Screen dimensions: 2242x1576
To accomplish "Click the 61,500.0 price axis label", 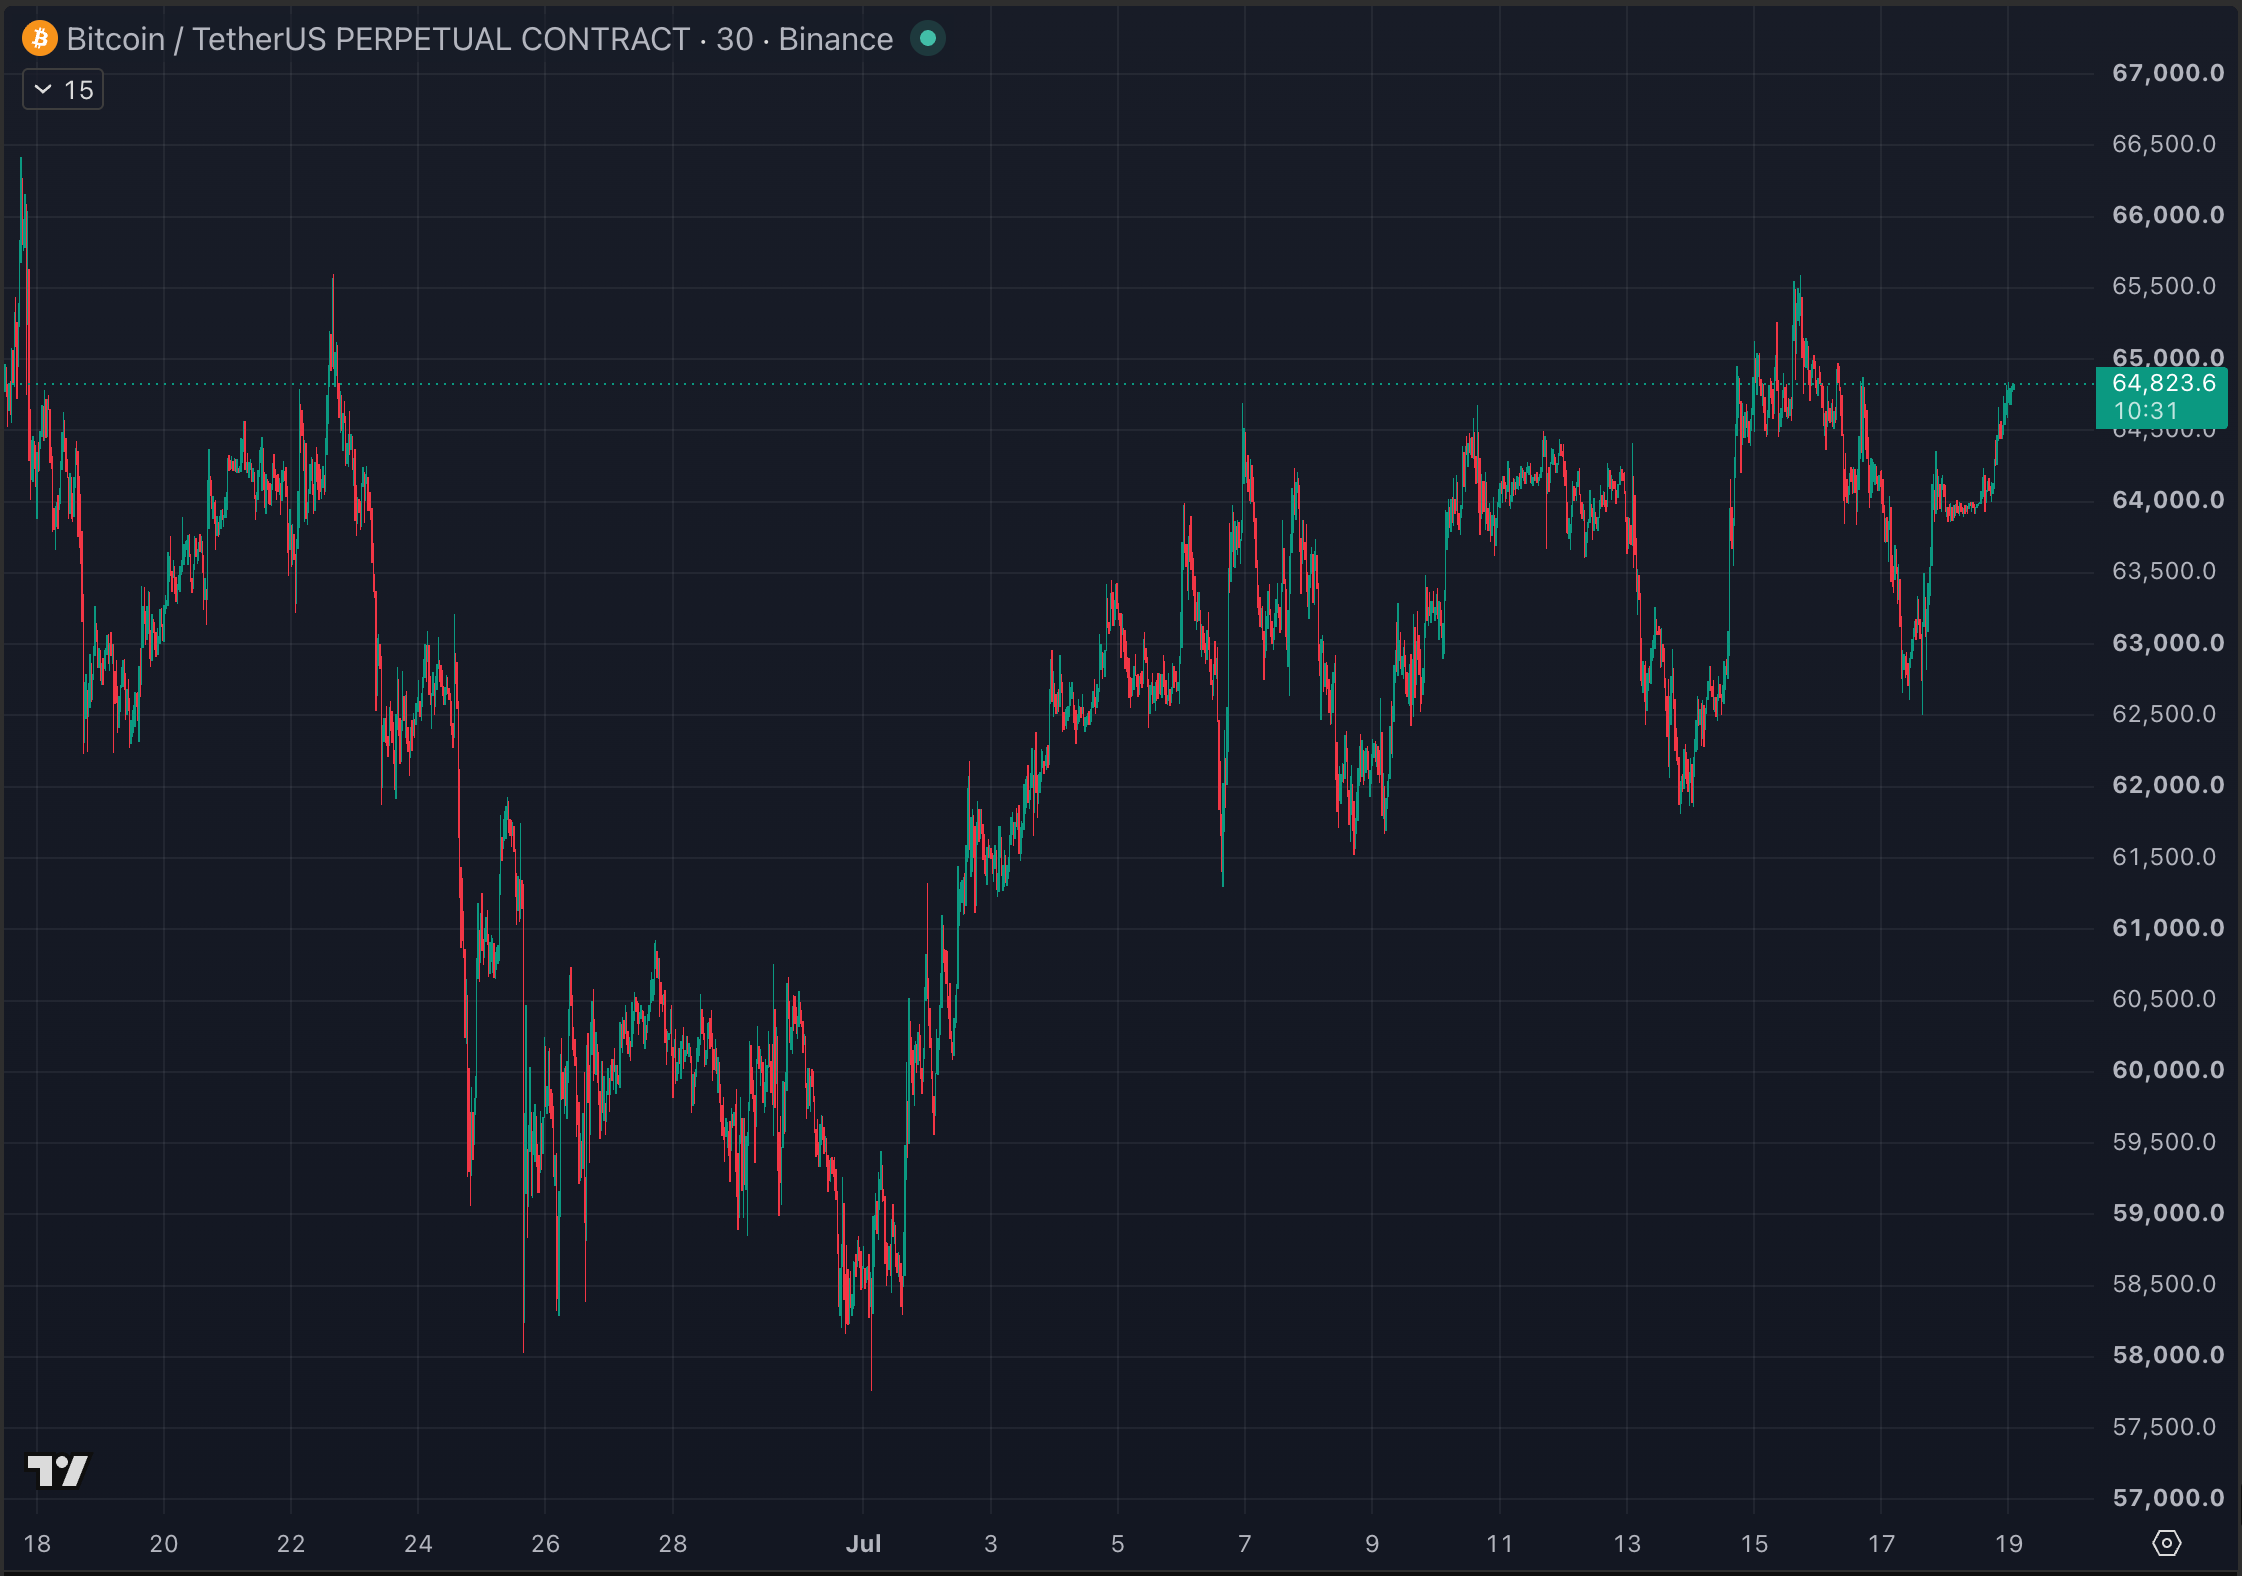I will [2164, 857].
